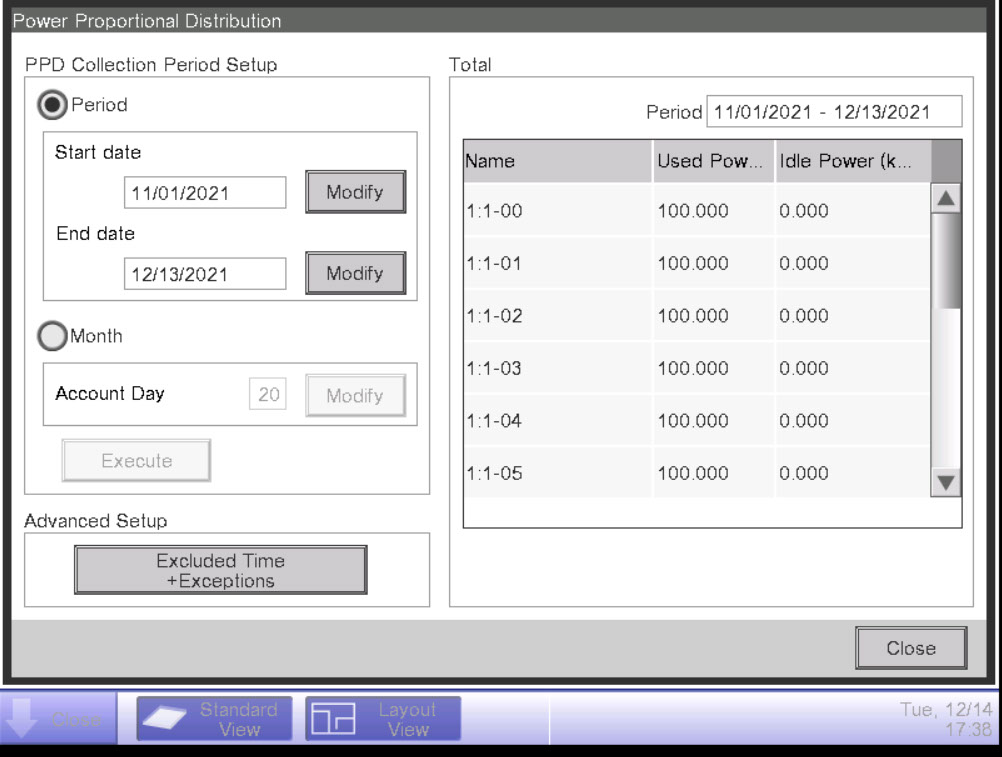Click the Start date field 11/01/2021
The width and height of the screenshot is (1002, 757).
205,192
